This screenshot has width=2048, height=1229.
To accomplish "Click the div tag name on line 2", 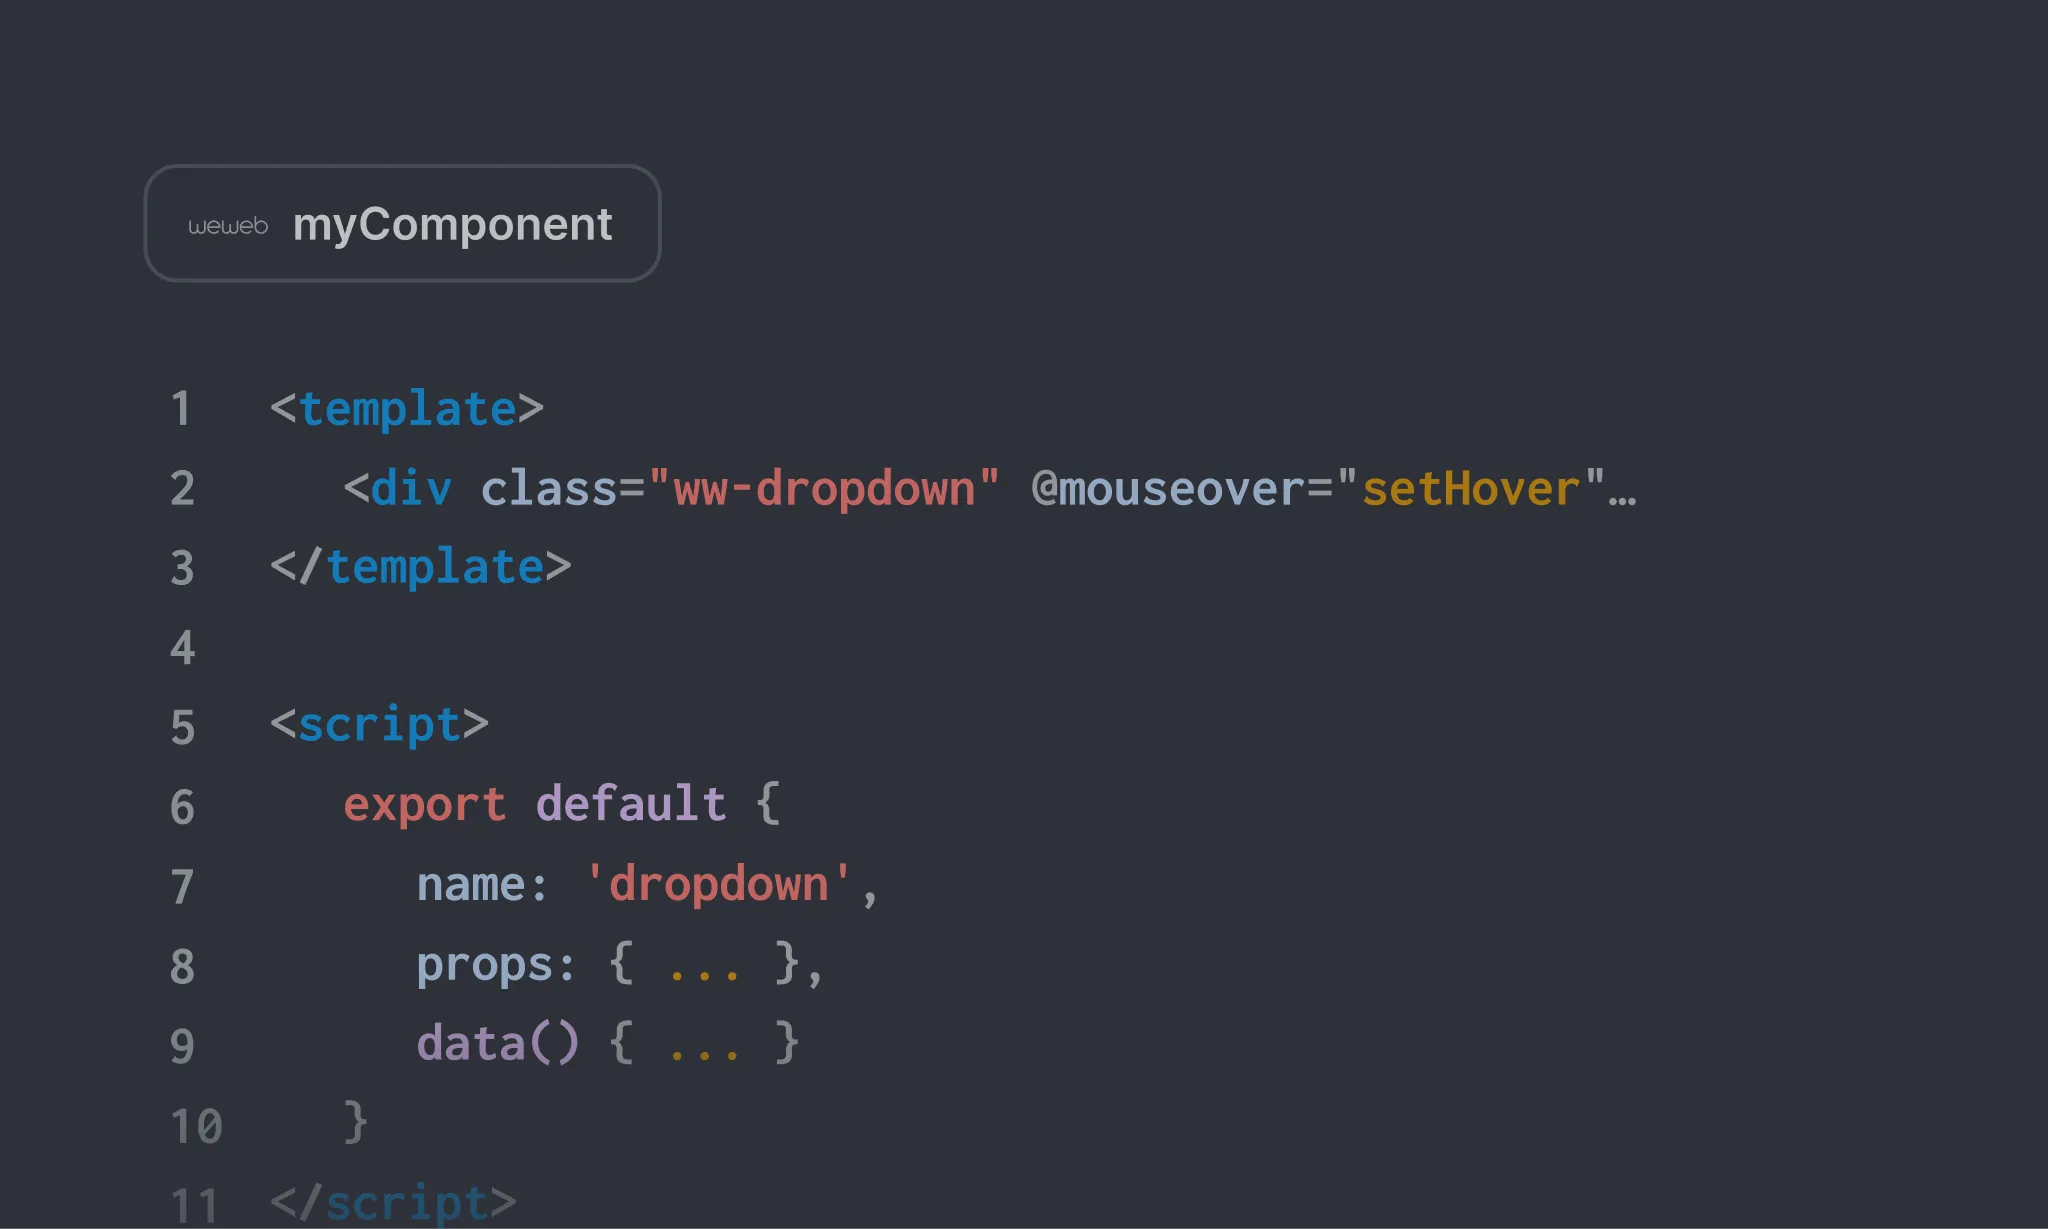I will click(x=411, y=489).
